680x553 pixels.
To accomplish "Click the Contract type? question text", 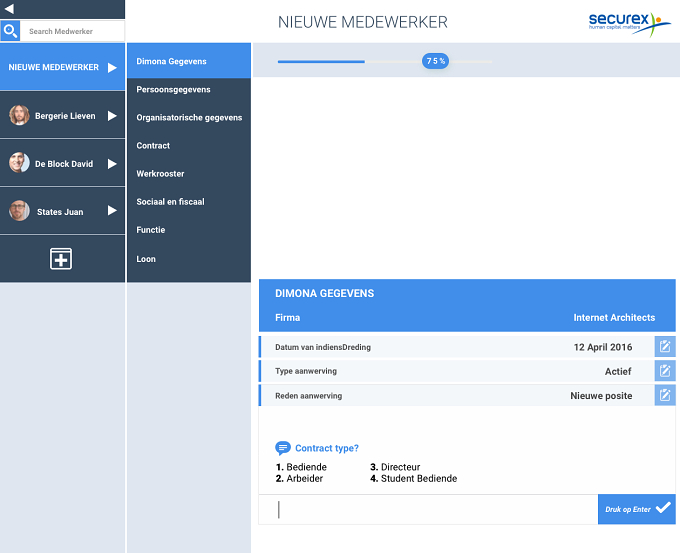I will click(x=327, y=448).
